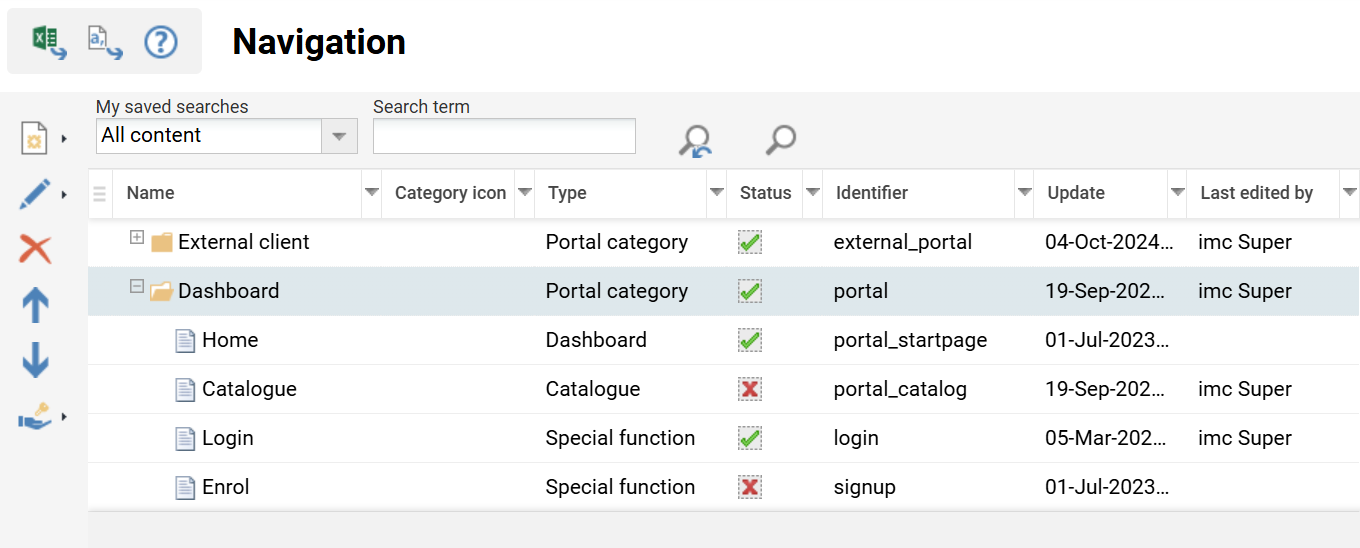This screenshot has height=548, width=1360.
Task: Open the Last edited by column dropdown
Action: pyautogui.click(x=1349, y=192)
